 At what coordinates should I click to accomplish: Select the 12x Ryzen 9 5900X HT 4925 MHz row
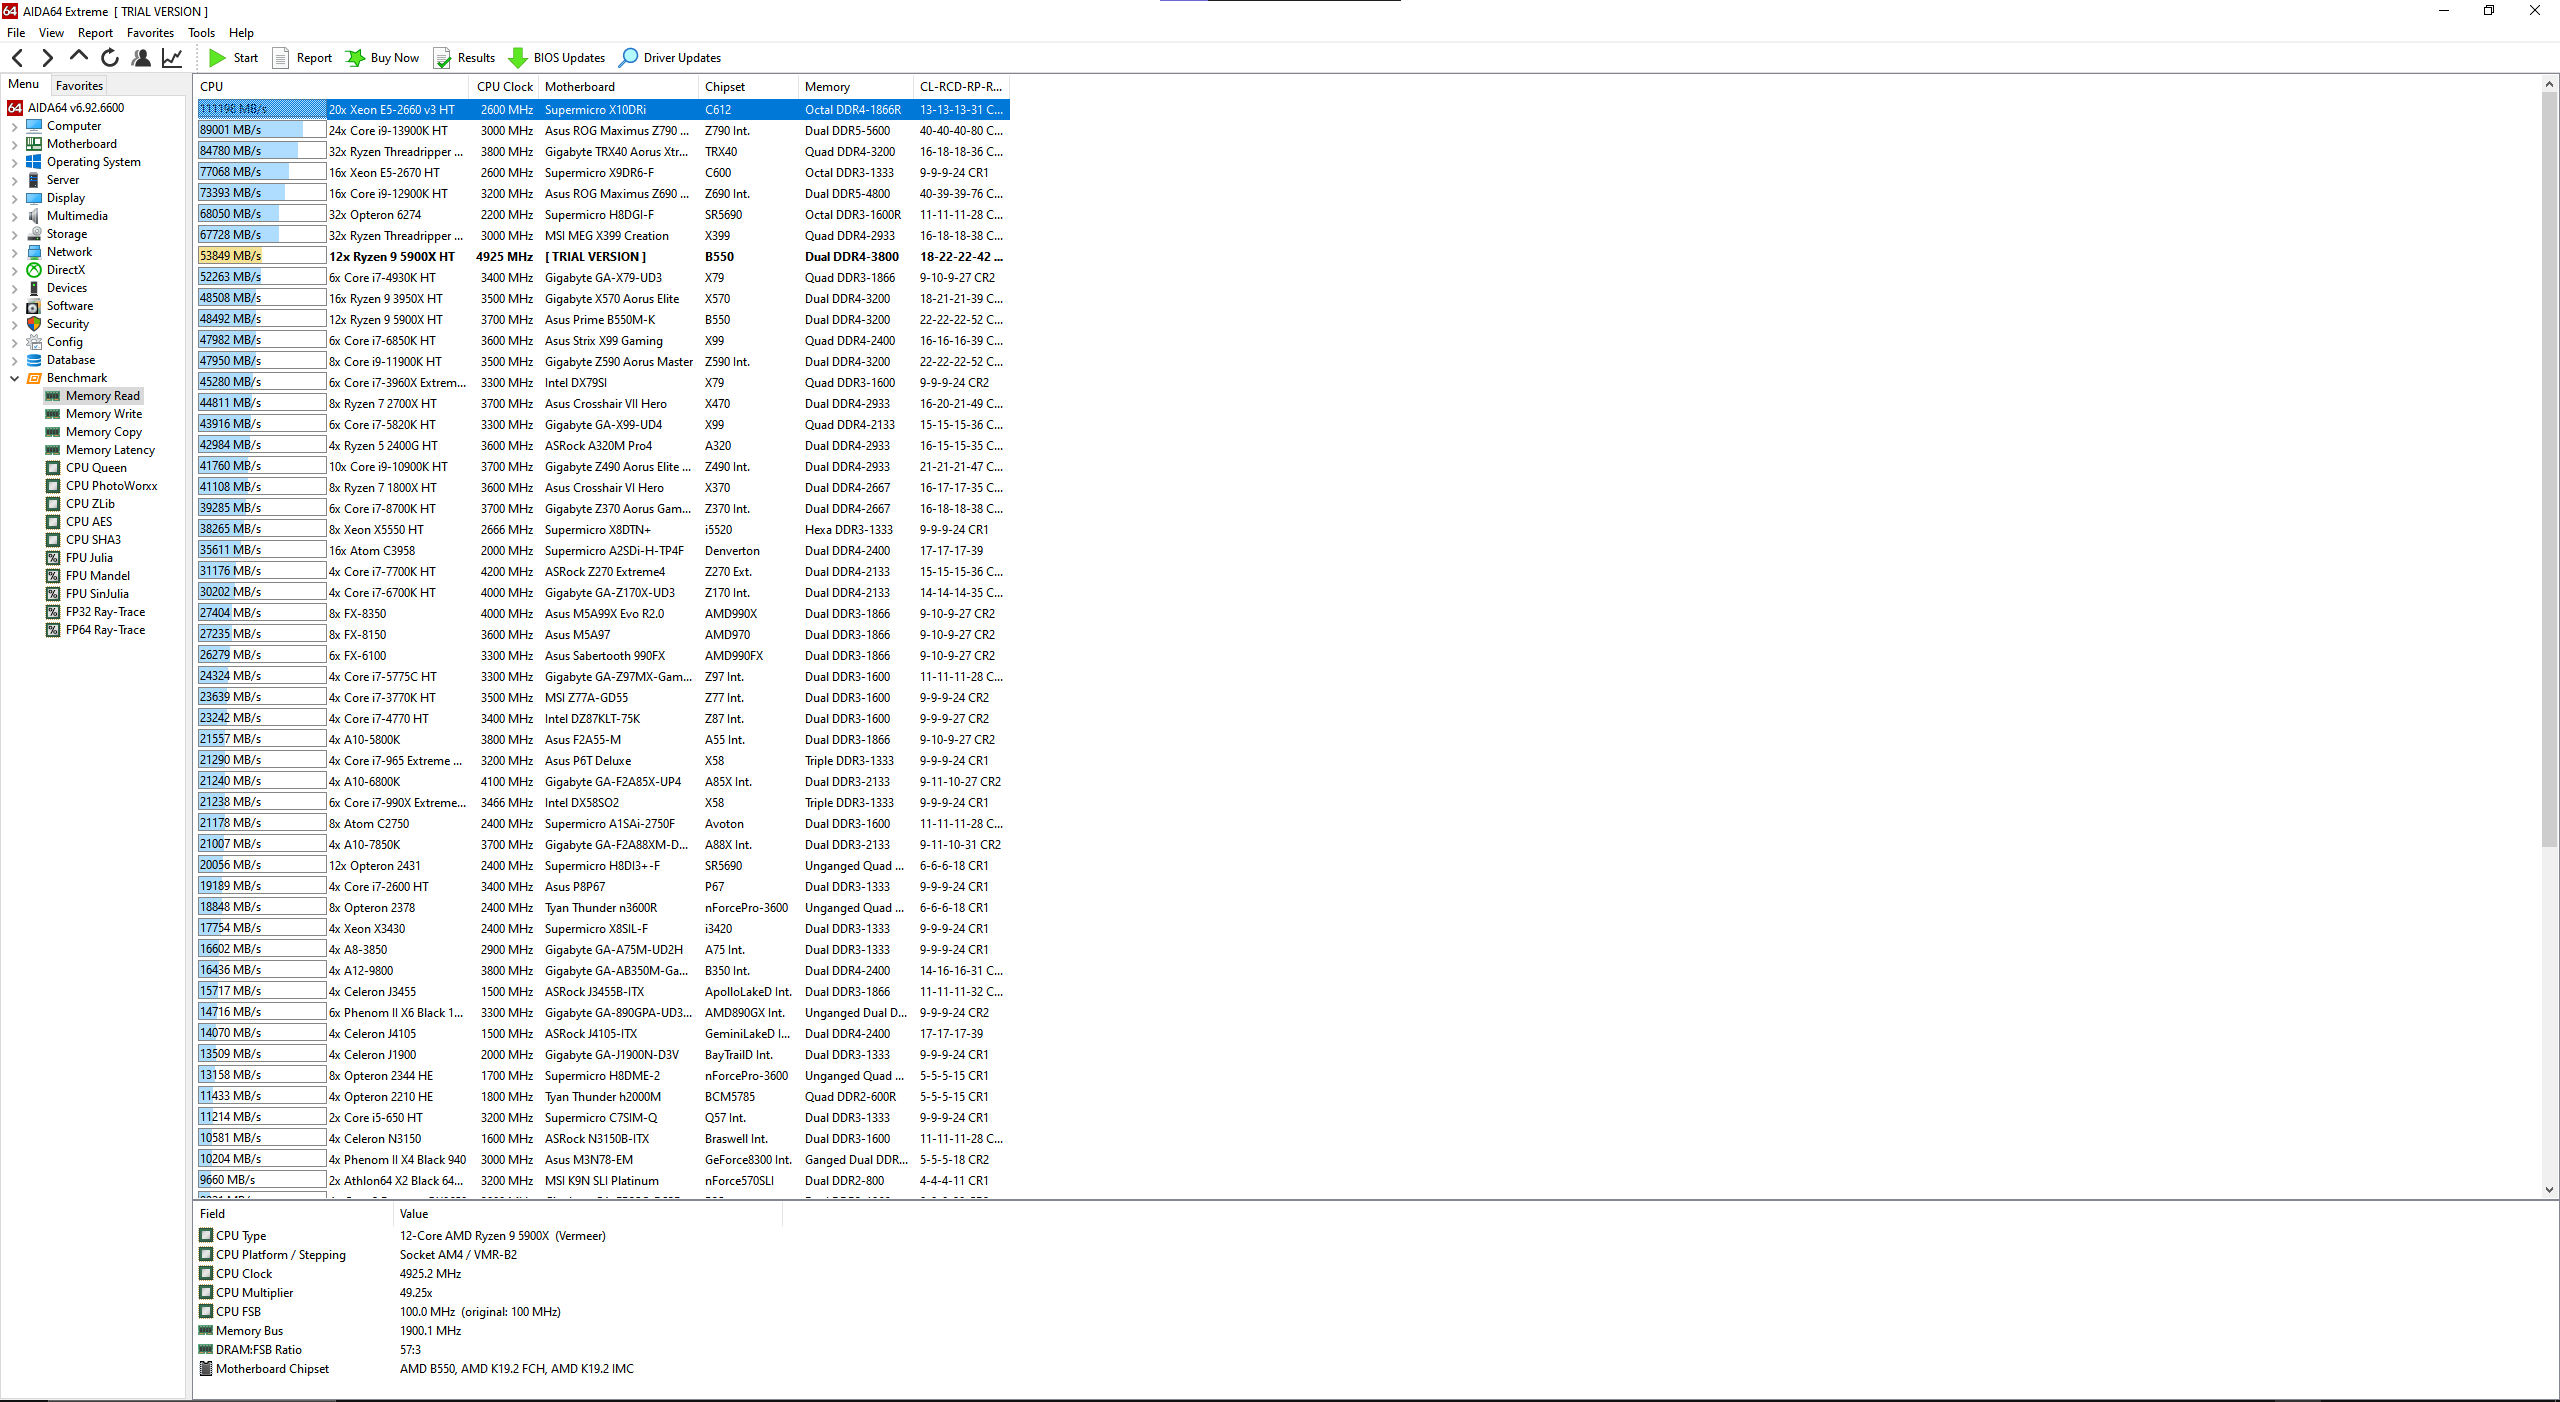coord(603,257)
